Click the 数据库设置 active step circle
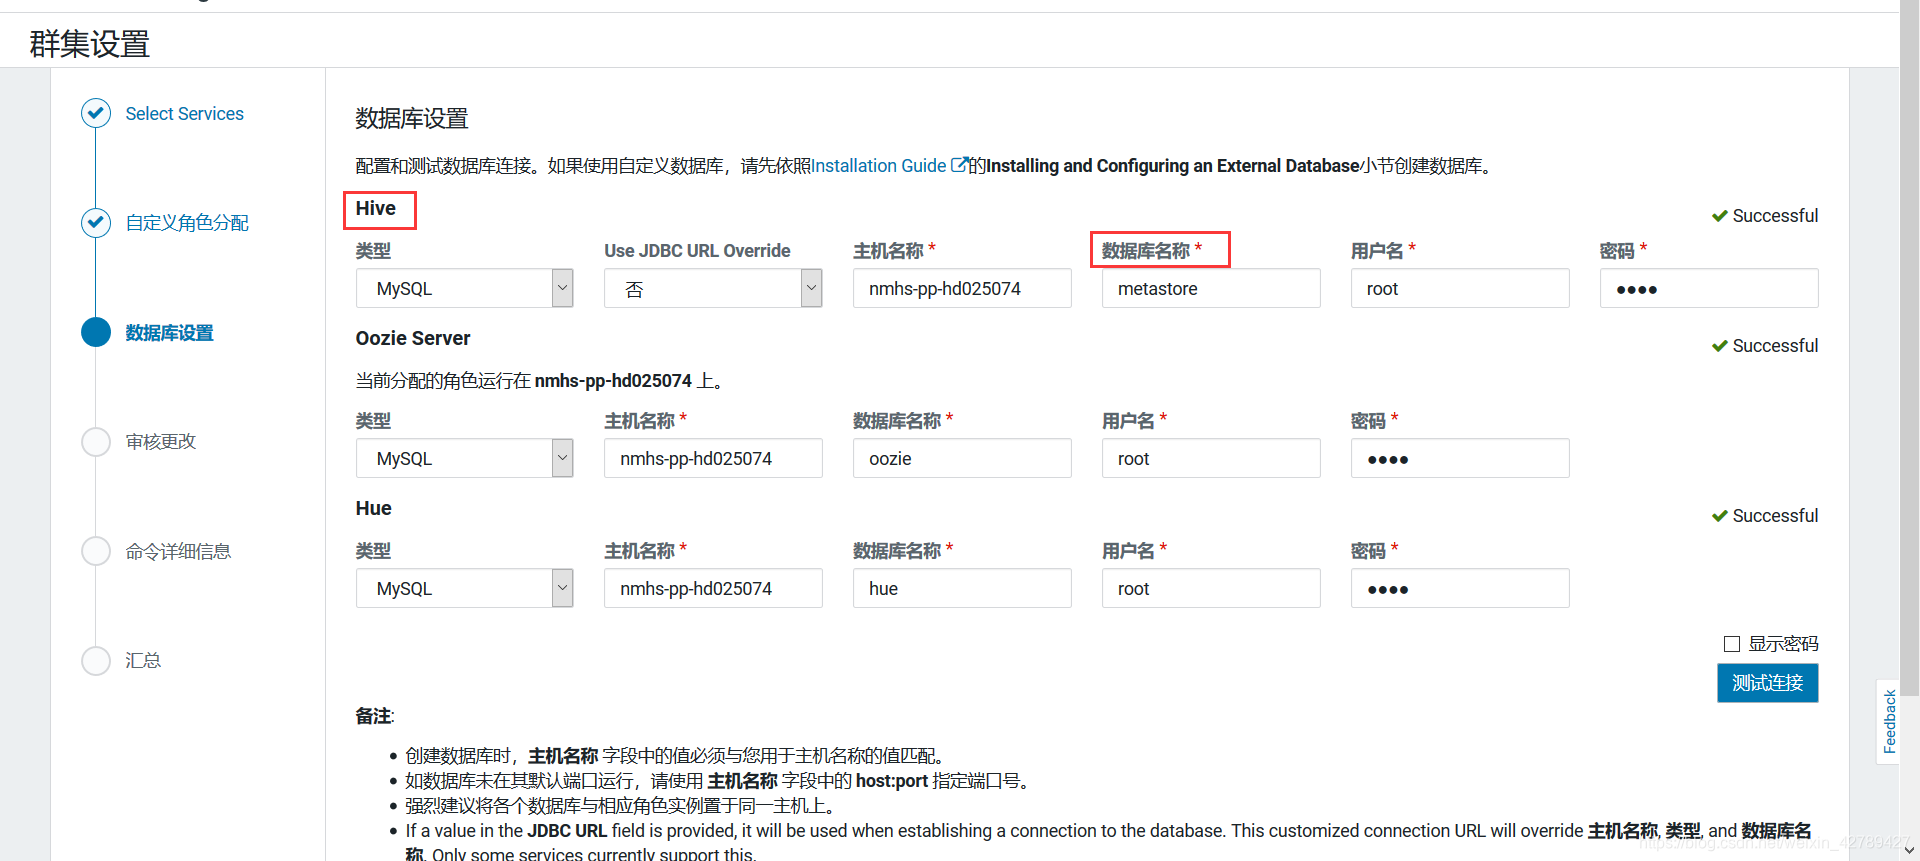This screenshot has height=861, width=1920. pos(96,332)
